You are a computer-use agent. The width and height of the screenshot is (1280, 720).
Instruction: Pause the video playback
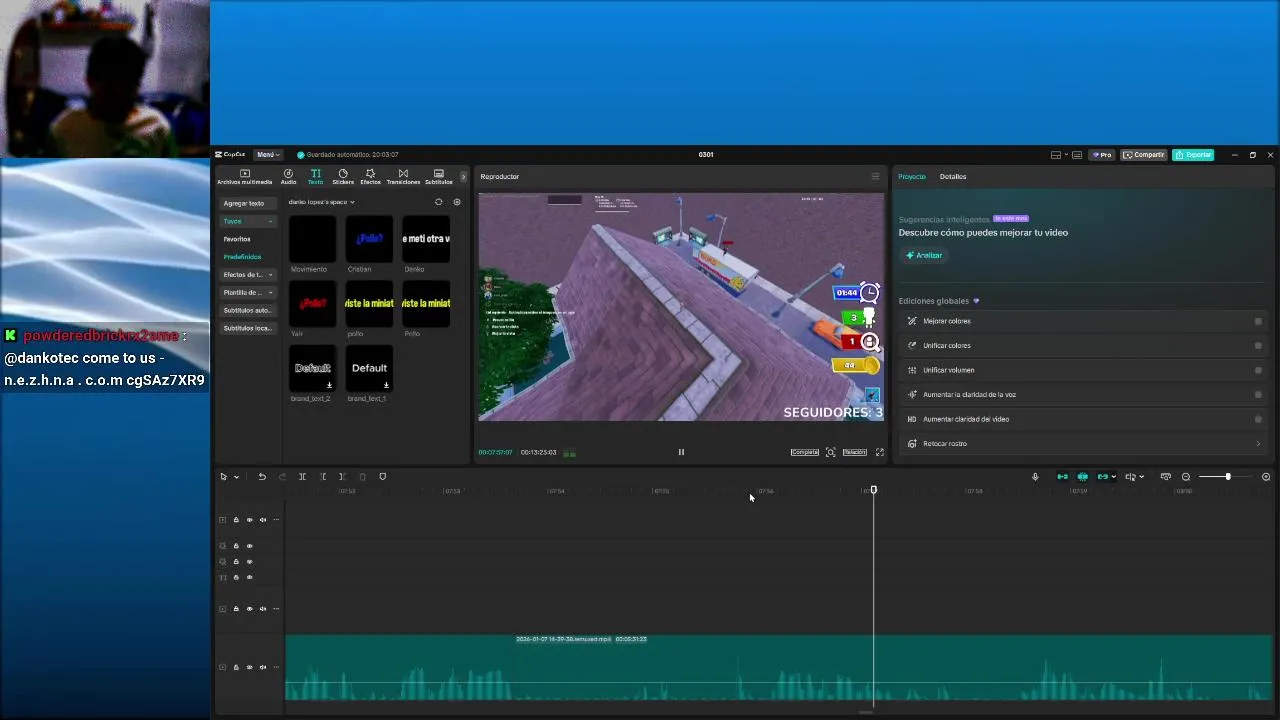(681, 452)
